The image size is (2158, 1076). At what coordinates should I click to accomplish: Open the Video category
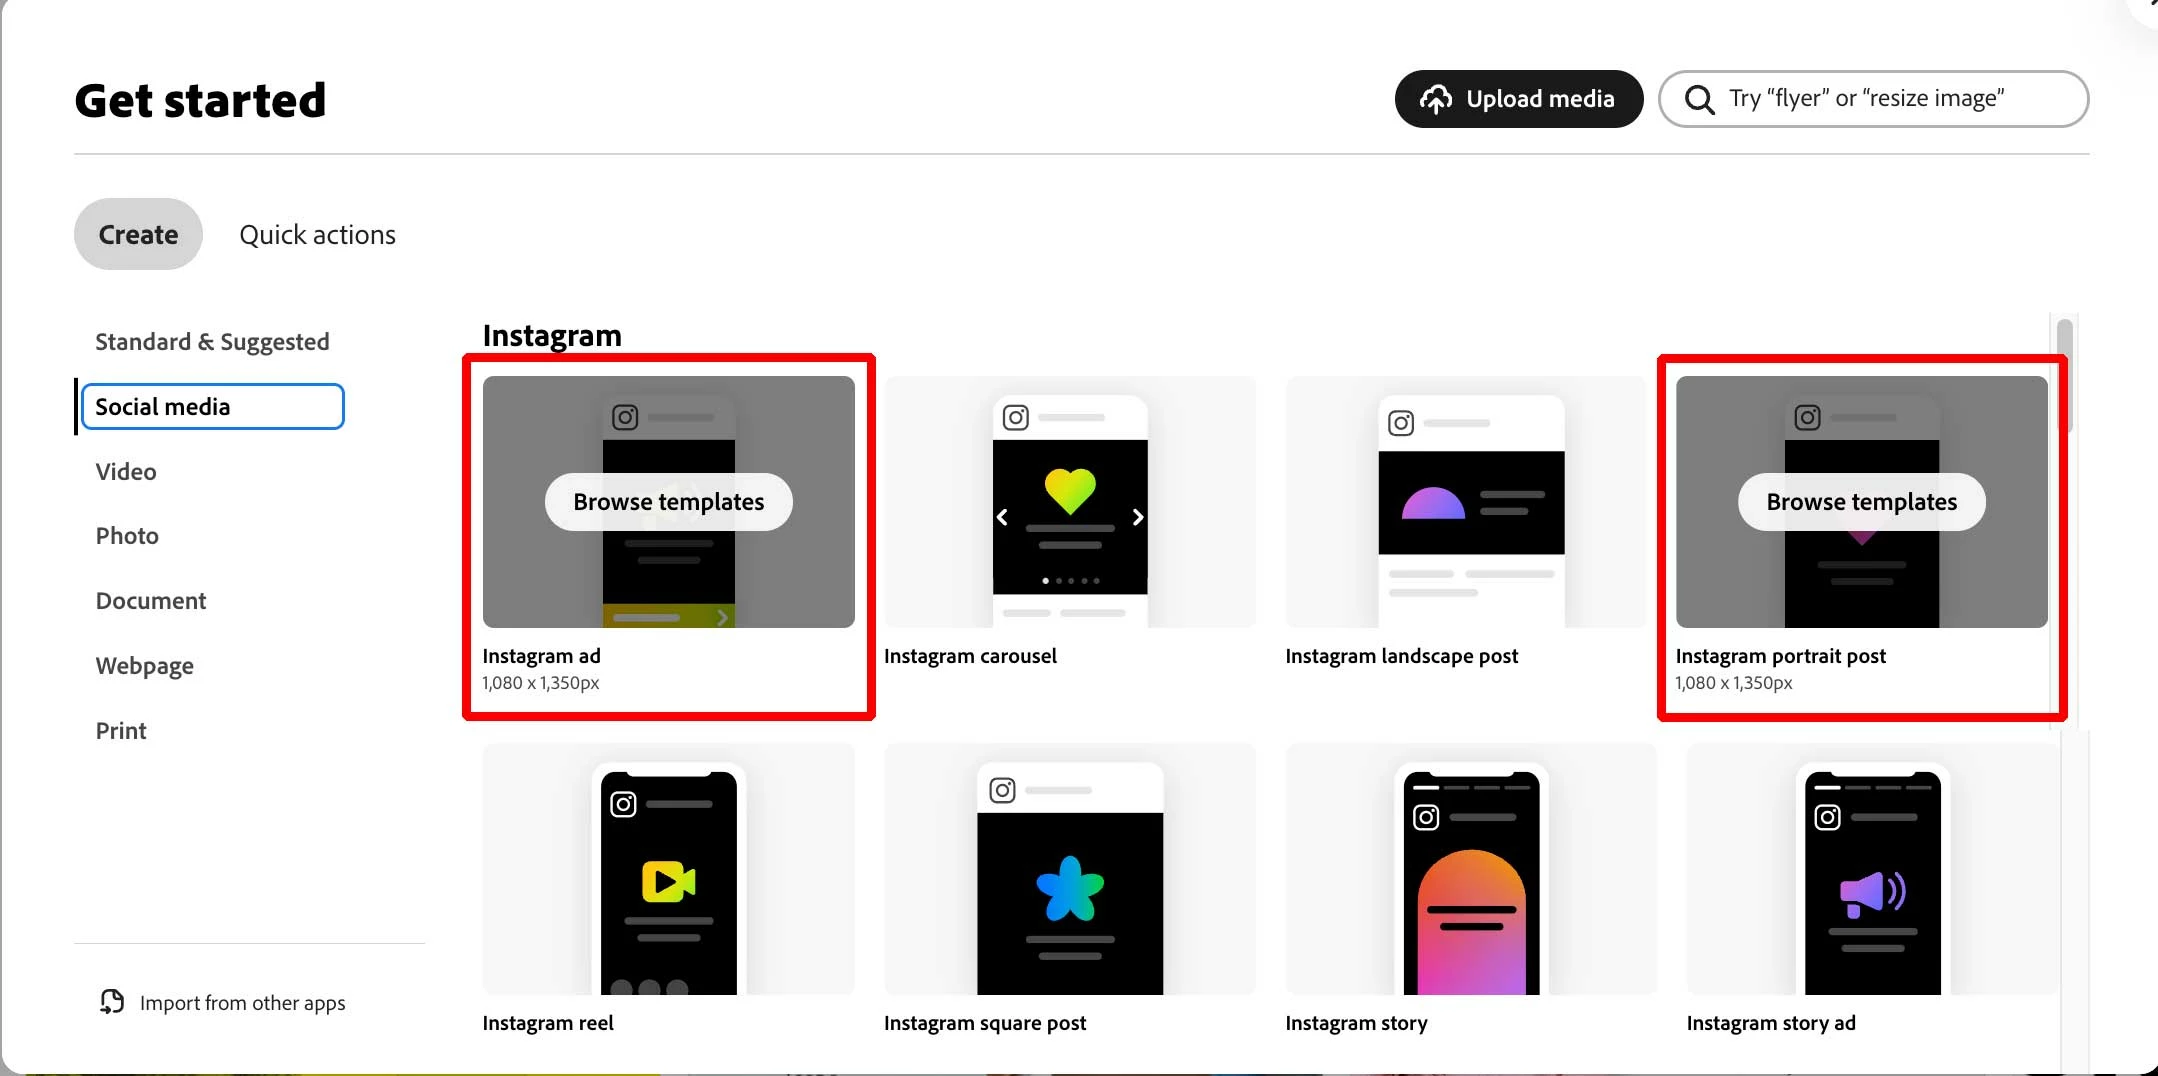coord(126,472)
